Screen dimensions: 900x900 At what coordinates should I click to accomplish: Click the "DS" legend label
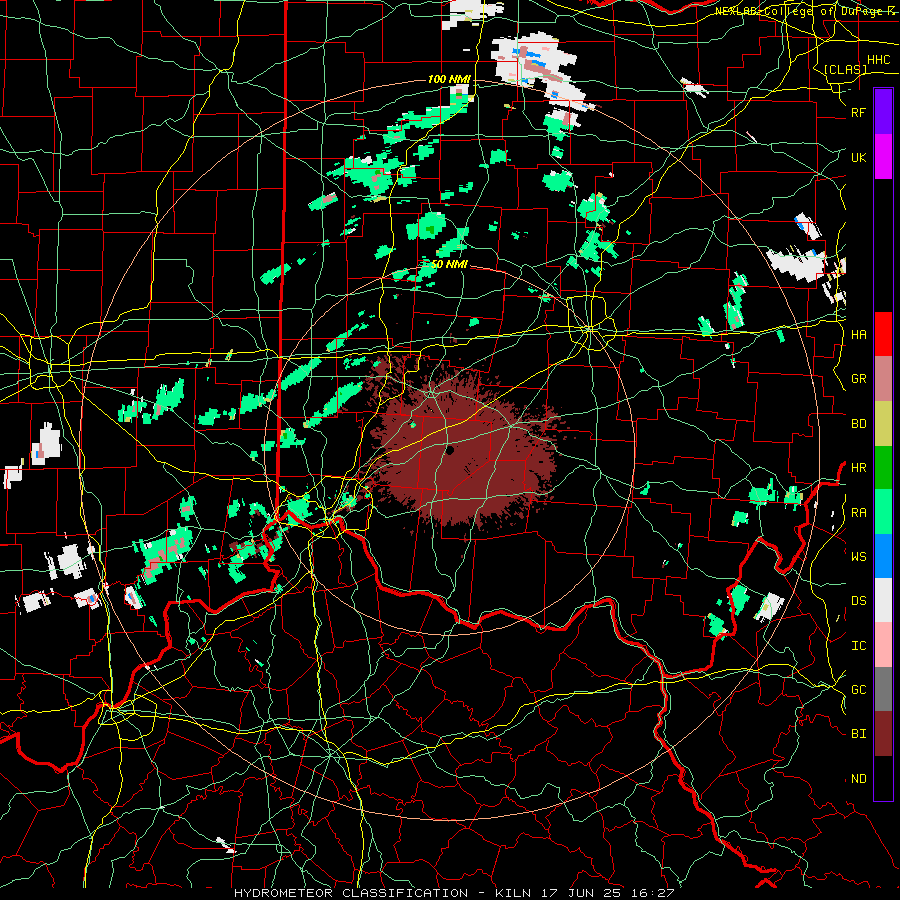(858, 601)
